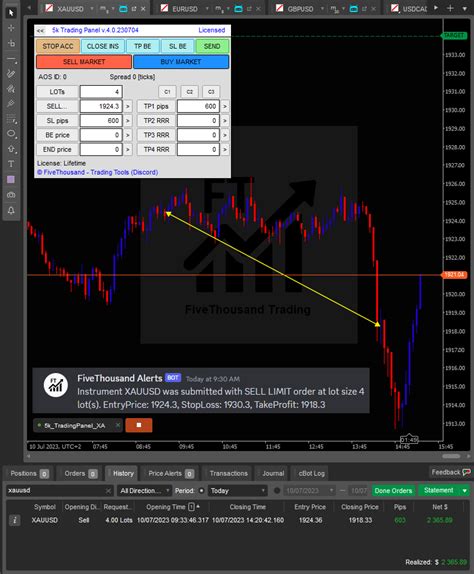Select the text tool in left toolbar
474x574 pixels.
pos(11,164)
